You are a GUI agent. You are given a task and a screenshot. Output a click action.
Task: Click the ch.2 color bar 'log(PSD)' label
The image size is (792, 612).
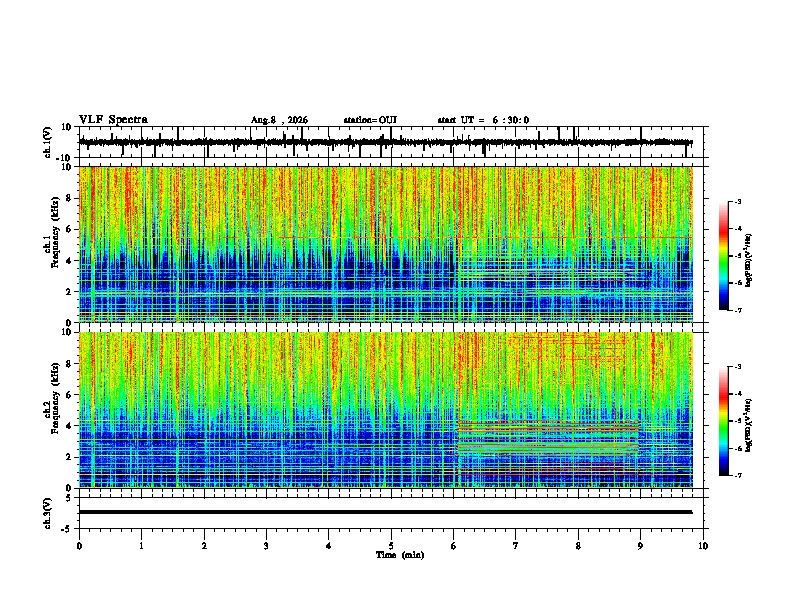pyautogui.click(x=748, y=425)
